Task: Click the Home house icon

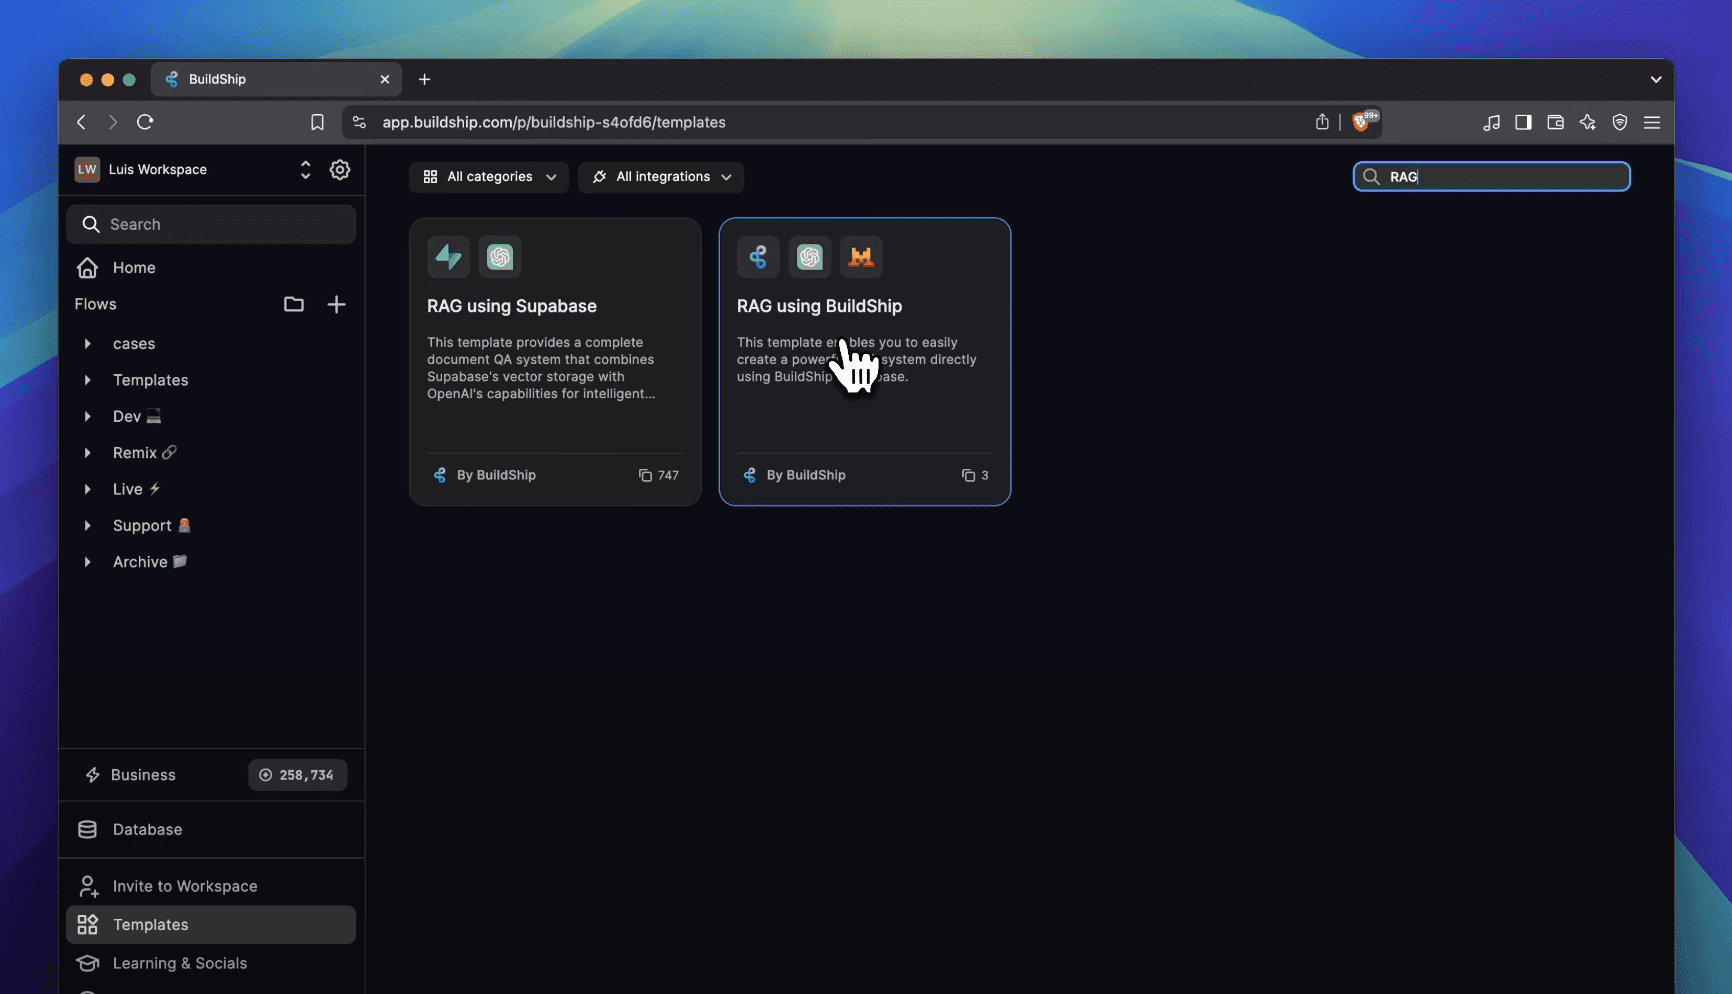Action: [x=88, y=267]
